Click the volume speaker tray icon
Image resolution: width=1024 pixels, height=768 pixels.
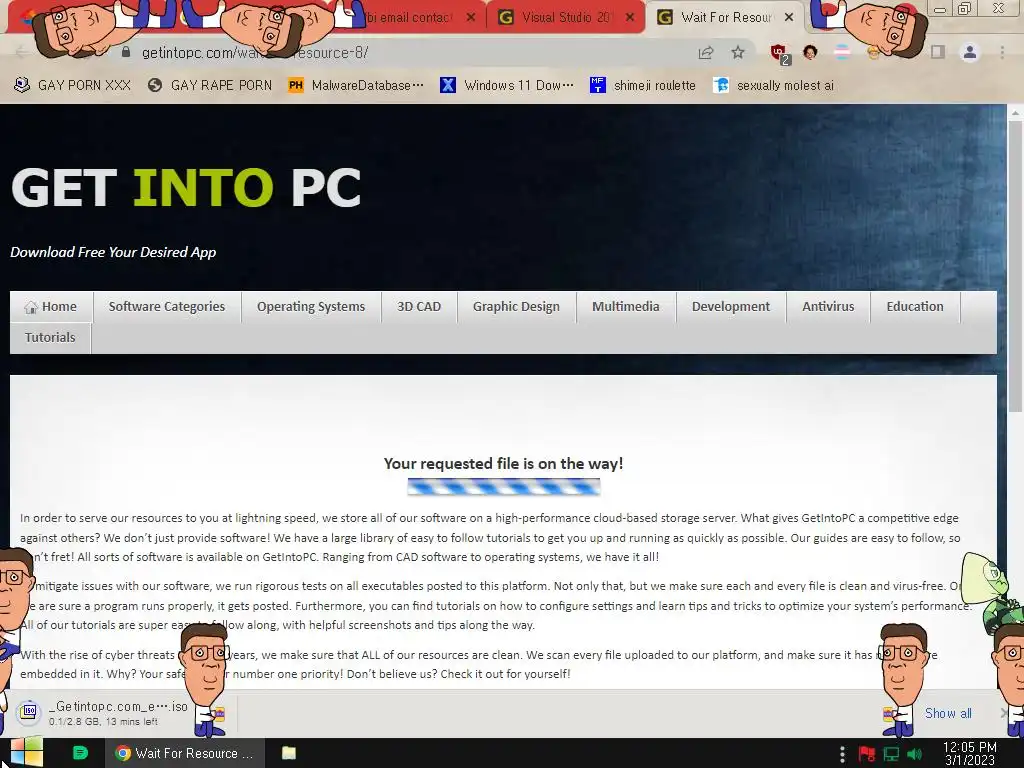point(915,754)
